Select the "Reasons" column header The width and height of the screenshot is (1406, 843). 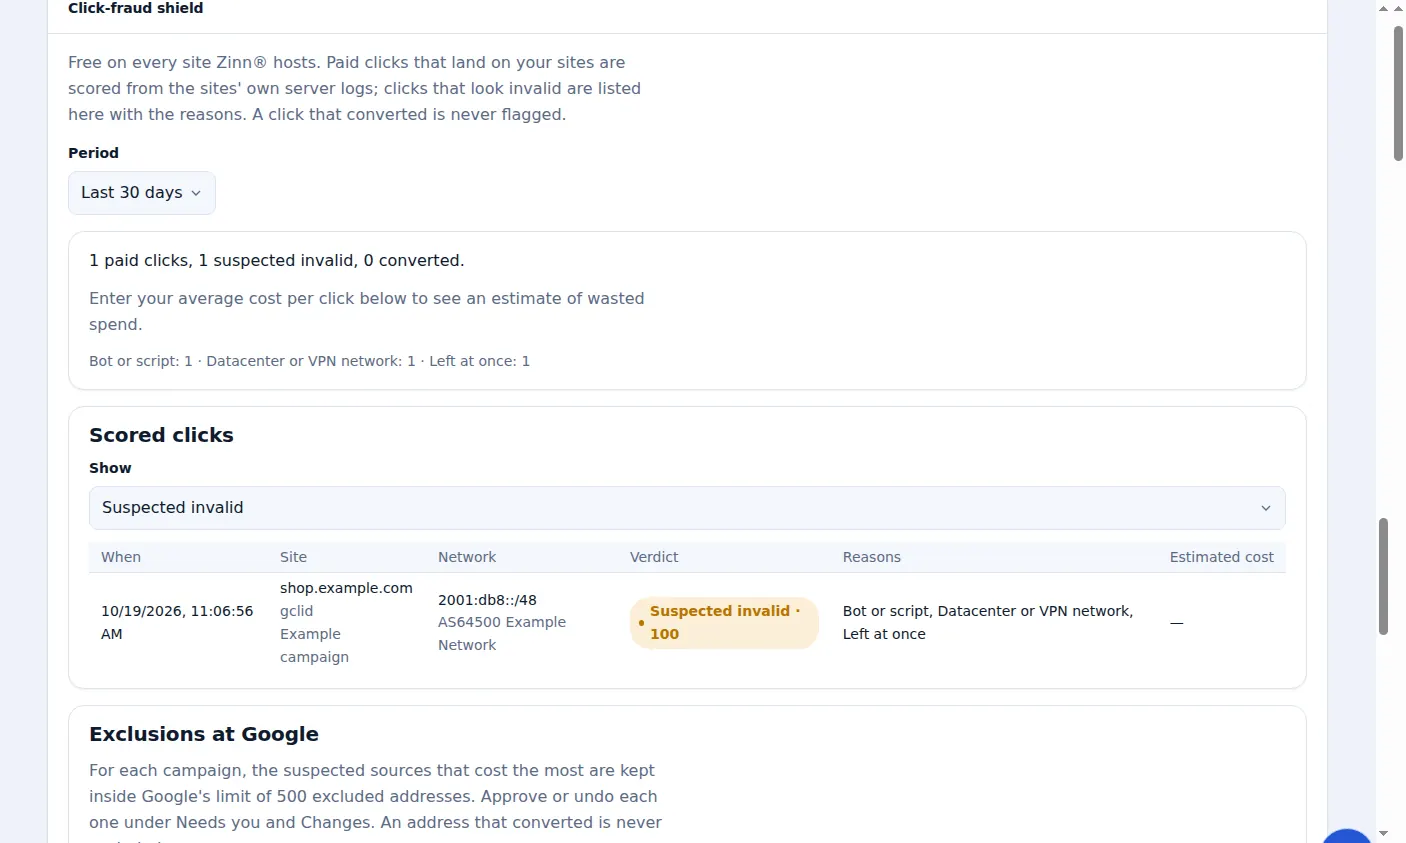[x=872, y=557]
